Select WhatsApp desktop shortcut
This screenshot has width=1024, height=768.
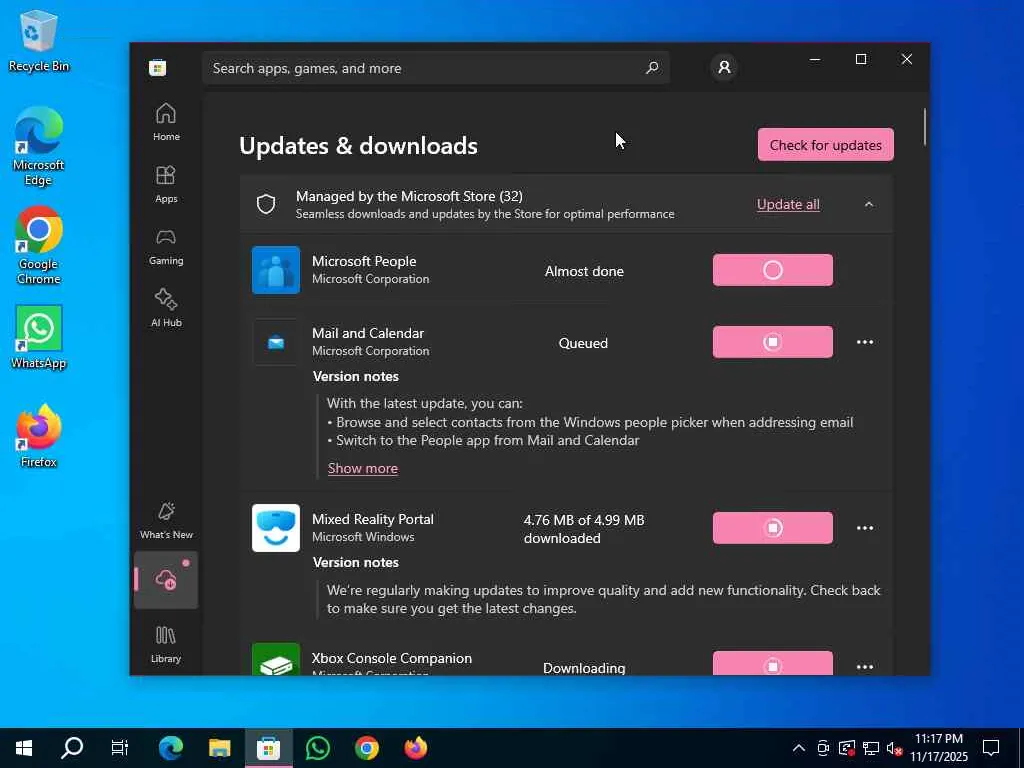point(39,337)
